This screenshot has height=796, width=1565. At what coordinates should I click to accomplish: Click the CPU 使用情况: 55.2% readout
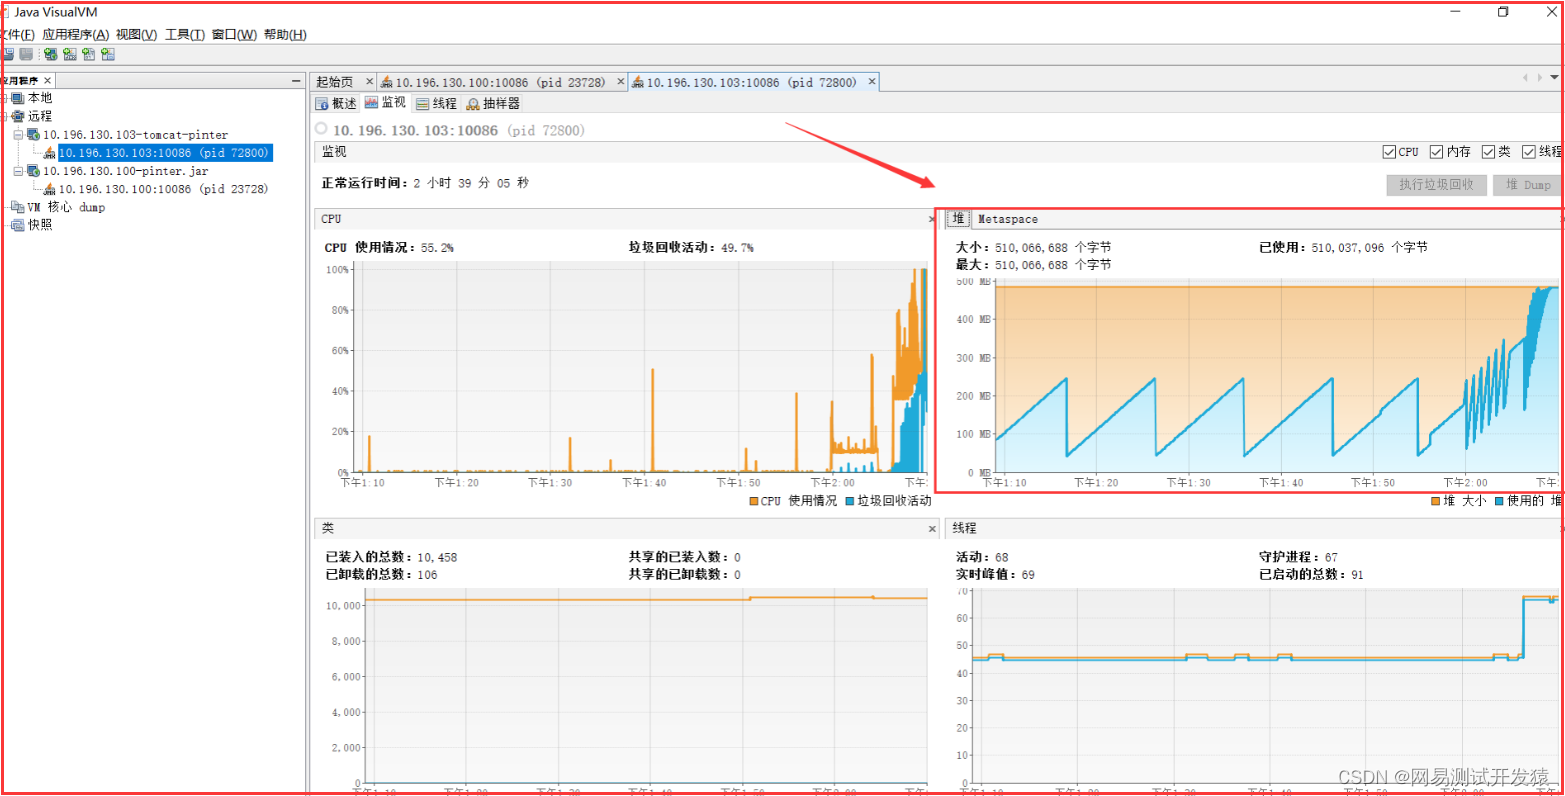point(389,247)
